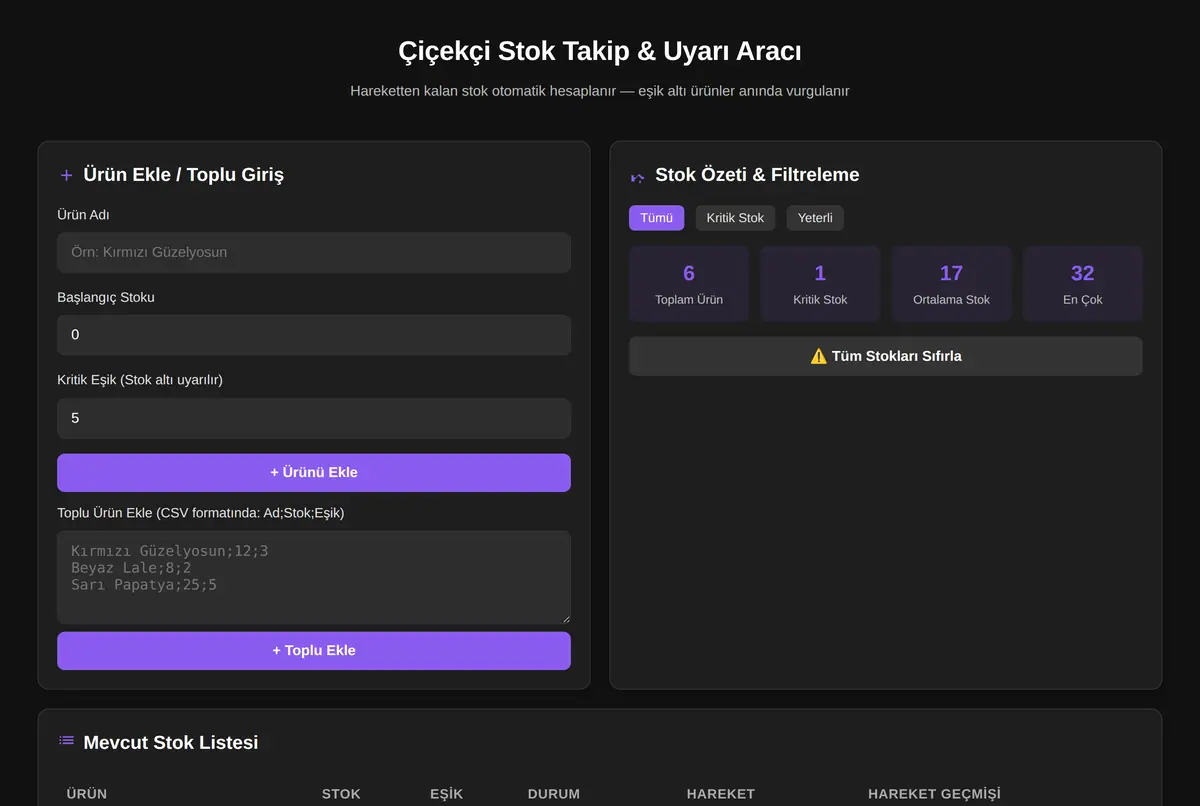Viewport: 1200px width, 806px height.
Task: Select the Tümü filter tab
Action: 657,218
